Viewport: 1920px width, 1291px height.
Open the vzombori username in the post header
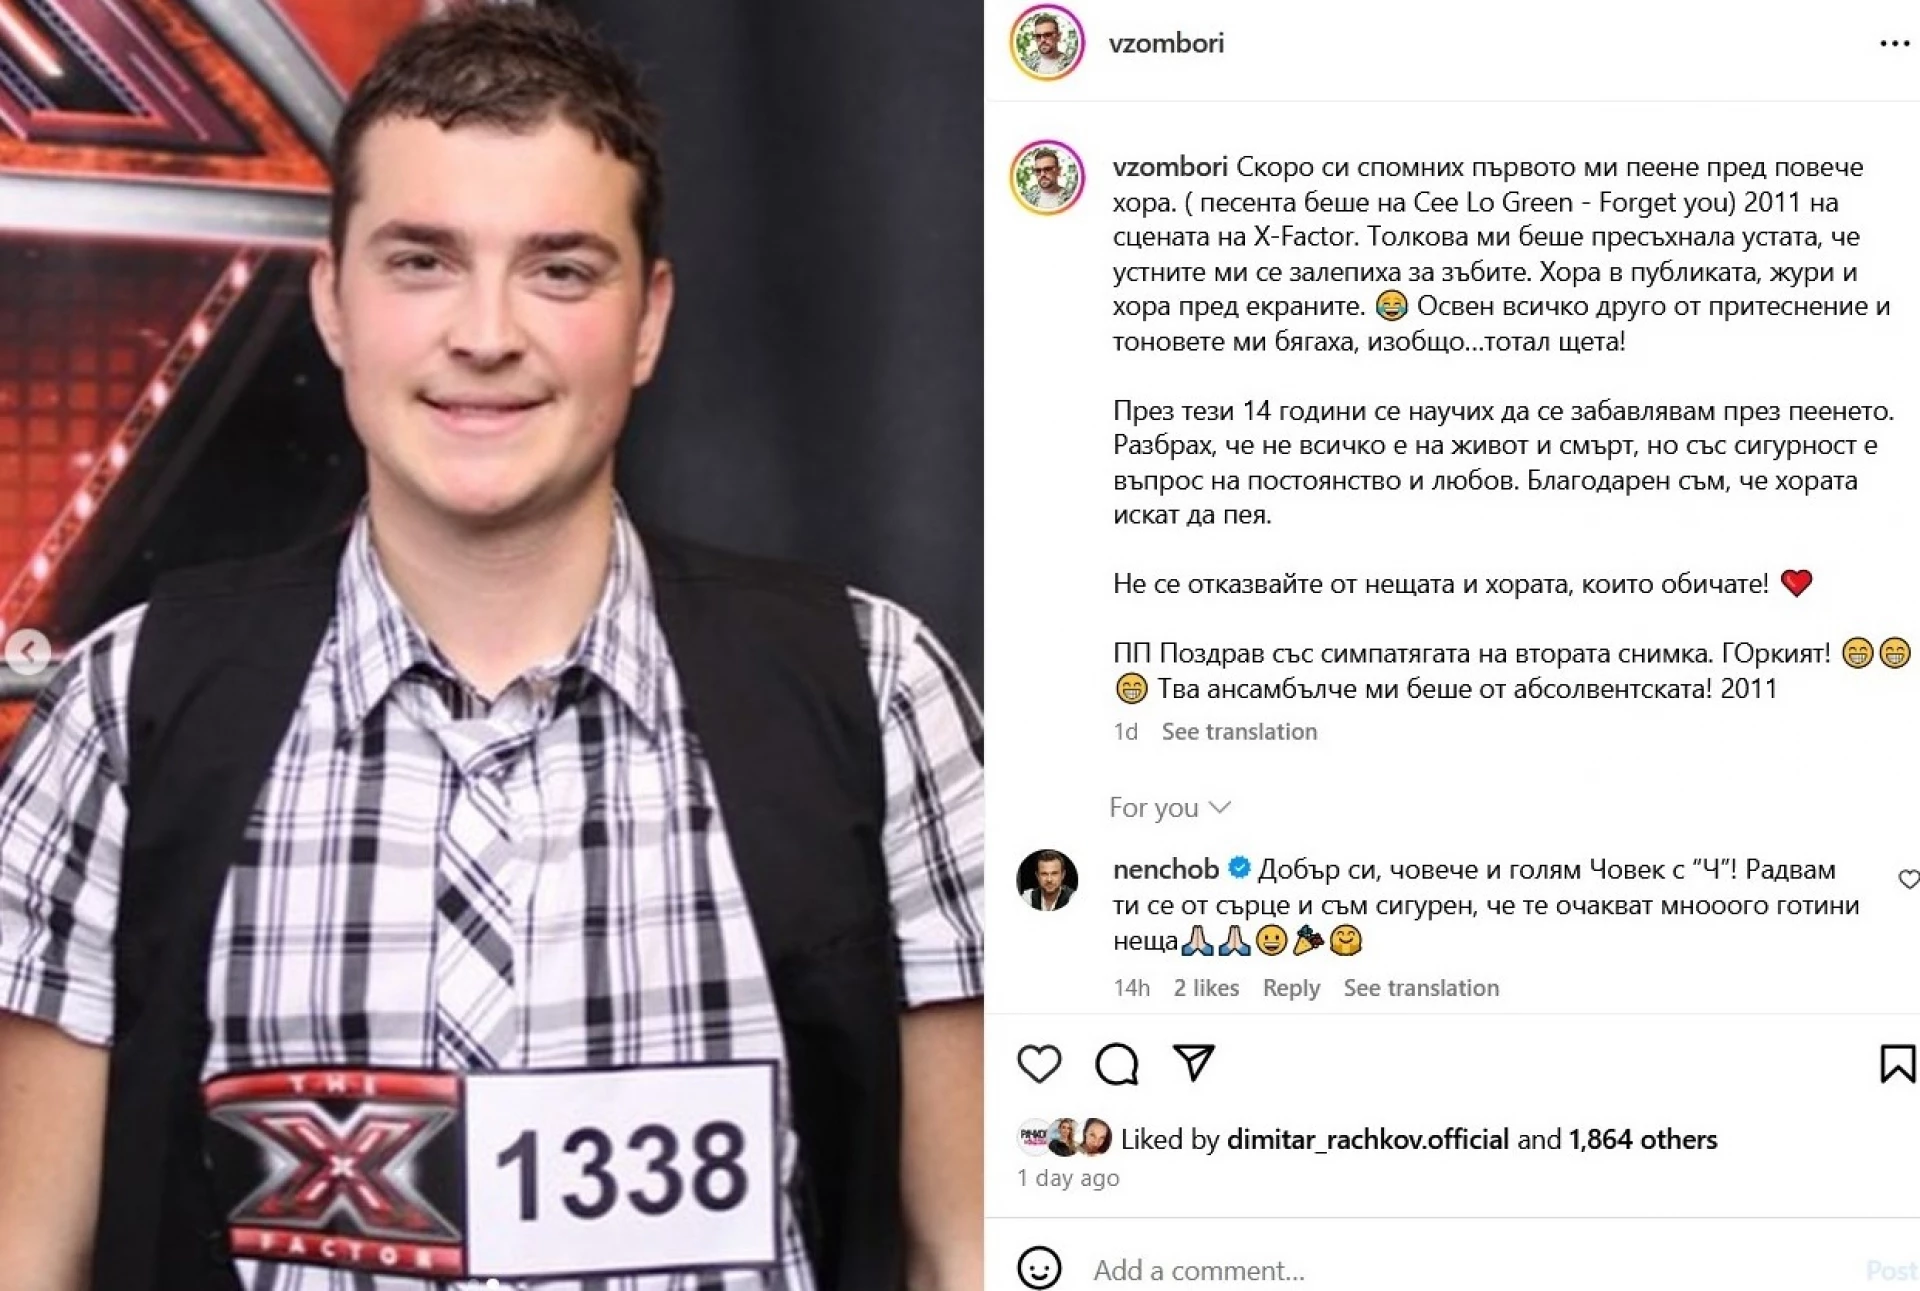click(x=1166, y=43)
